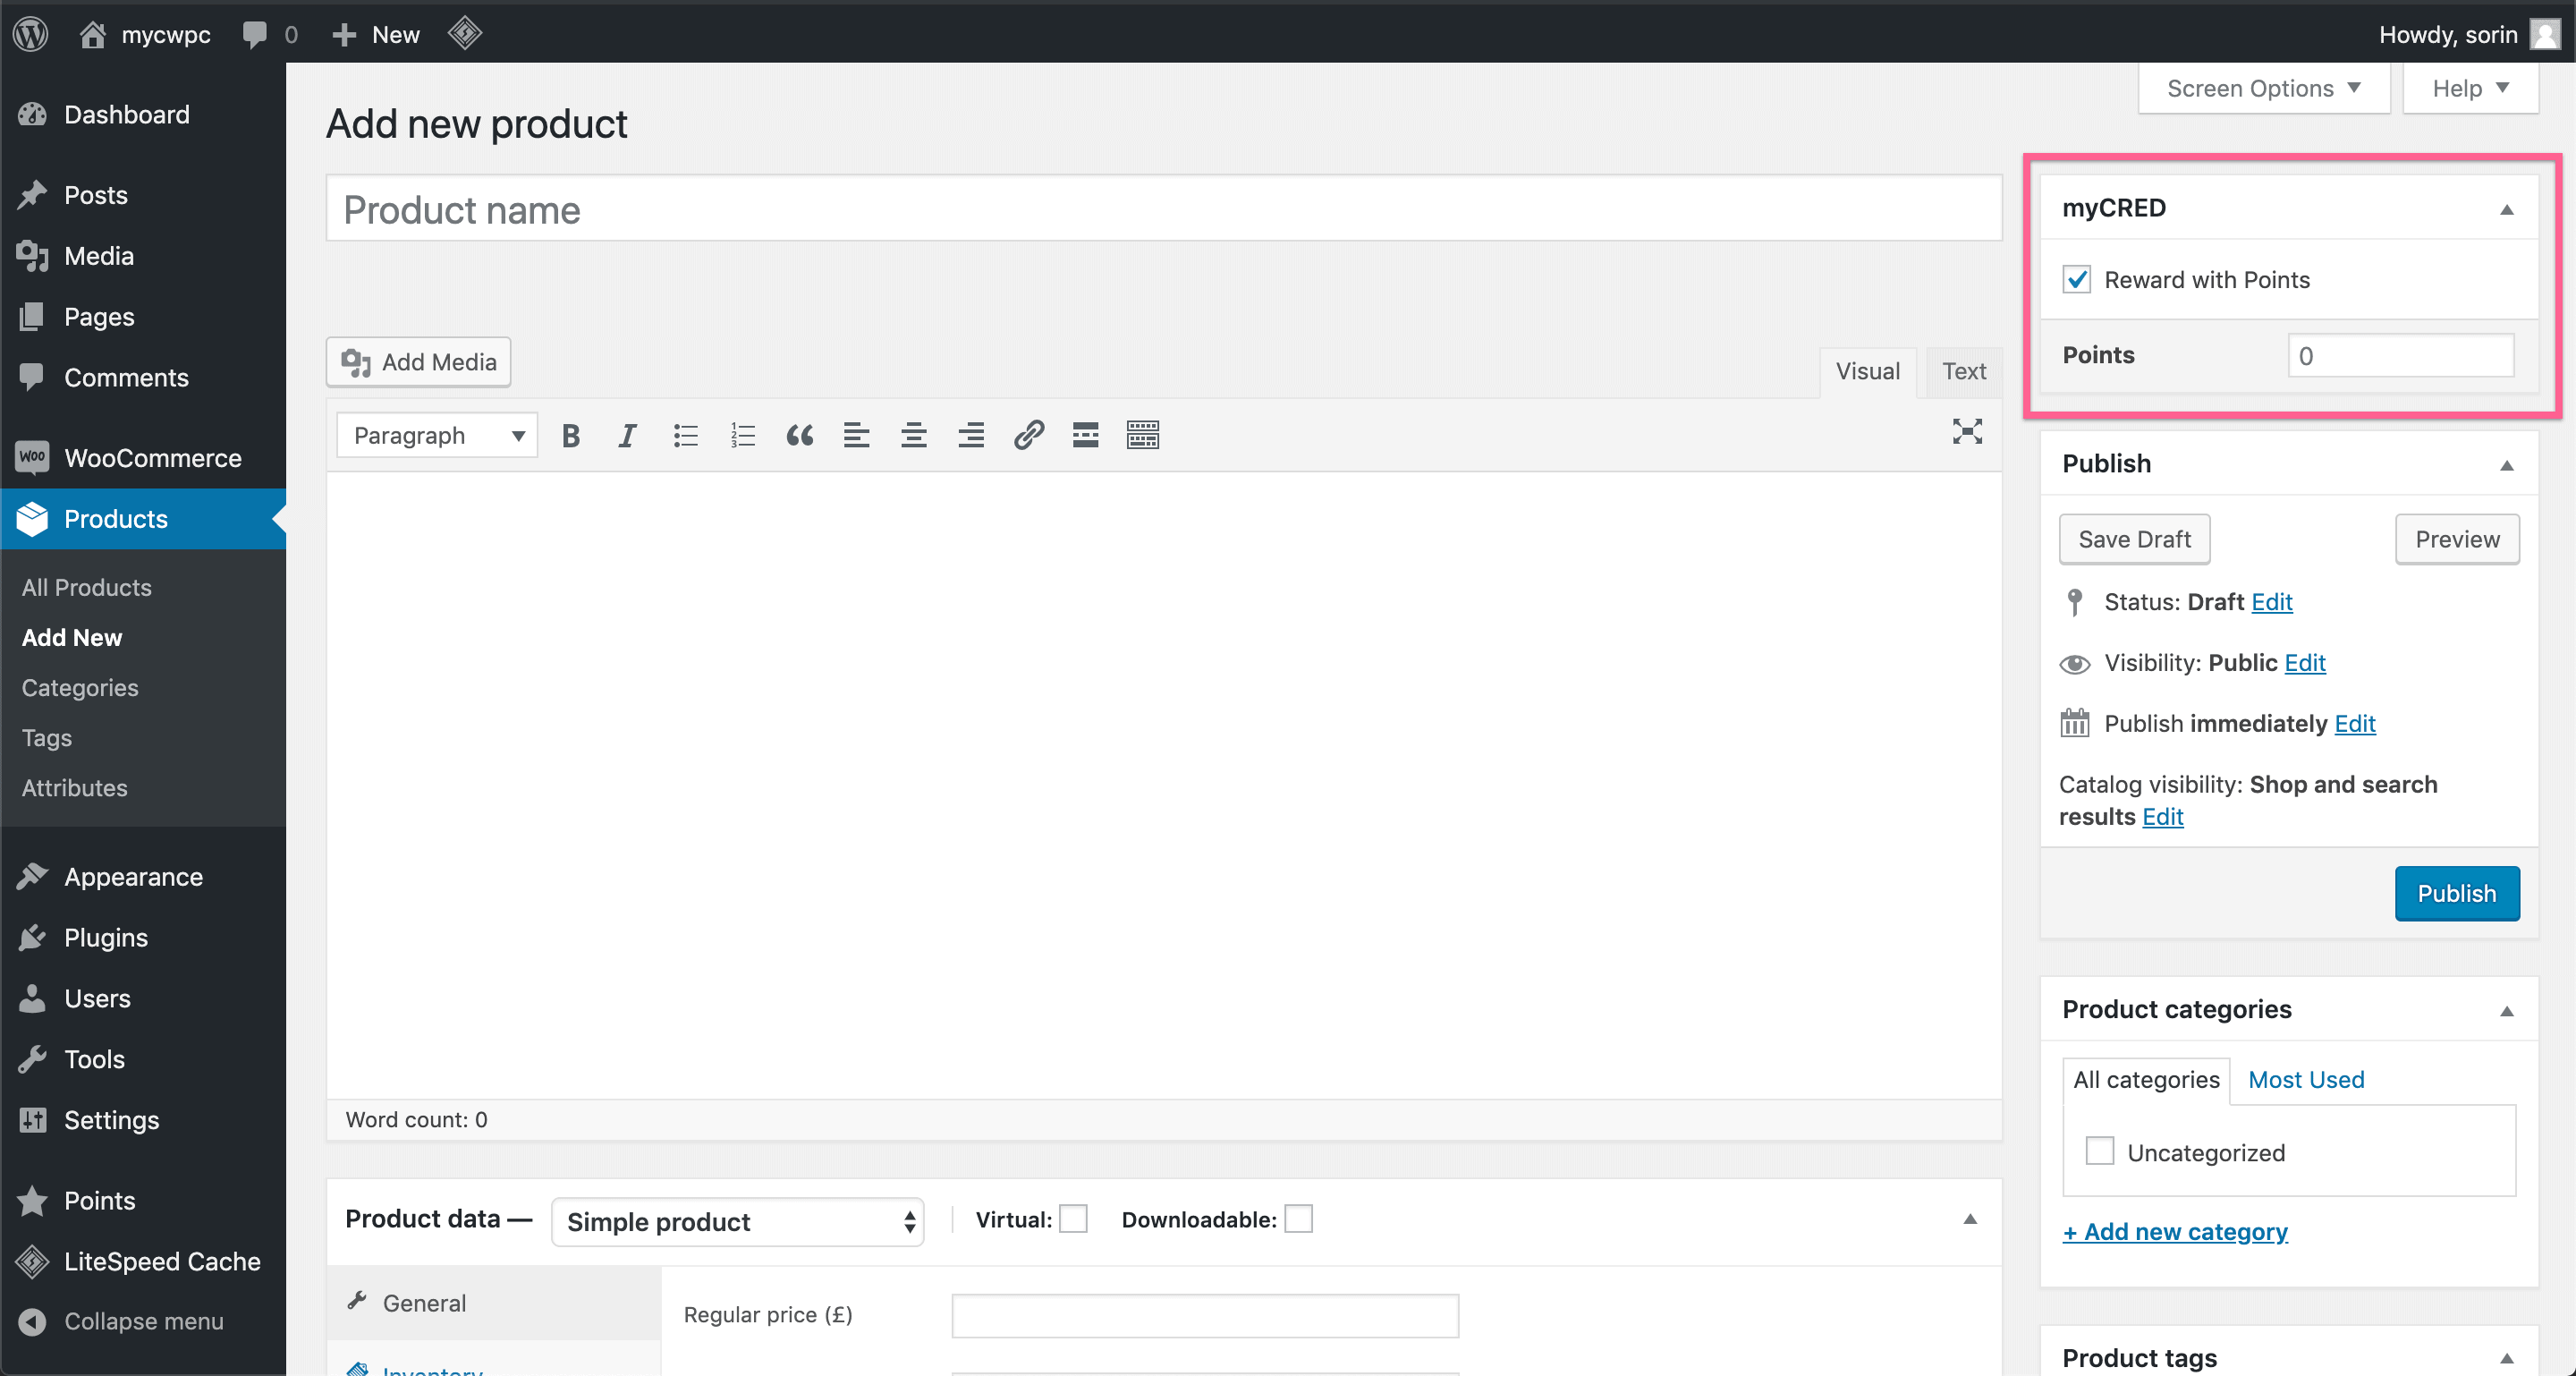Edit the publish date link
Viewport: 2576px width, 1376px height.
[2355, 724]
